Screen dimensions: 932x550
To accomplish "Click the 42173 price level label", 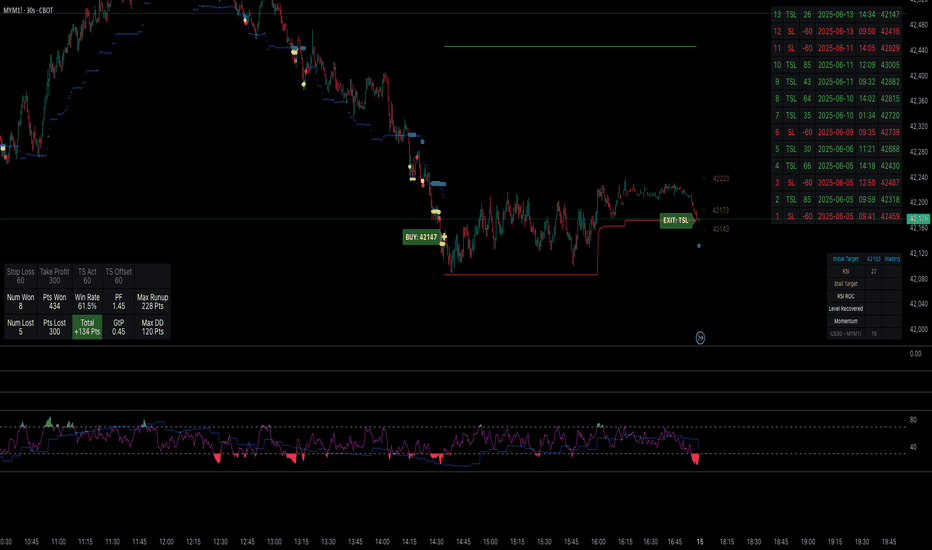I will [x=720, y=210].
